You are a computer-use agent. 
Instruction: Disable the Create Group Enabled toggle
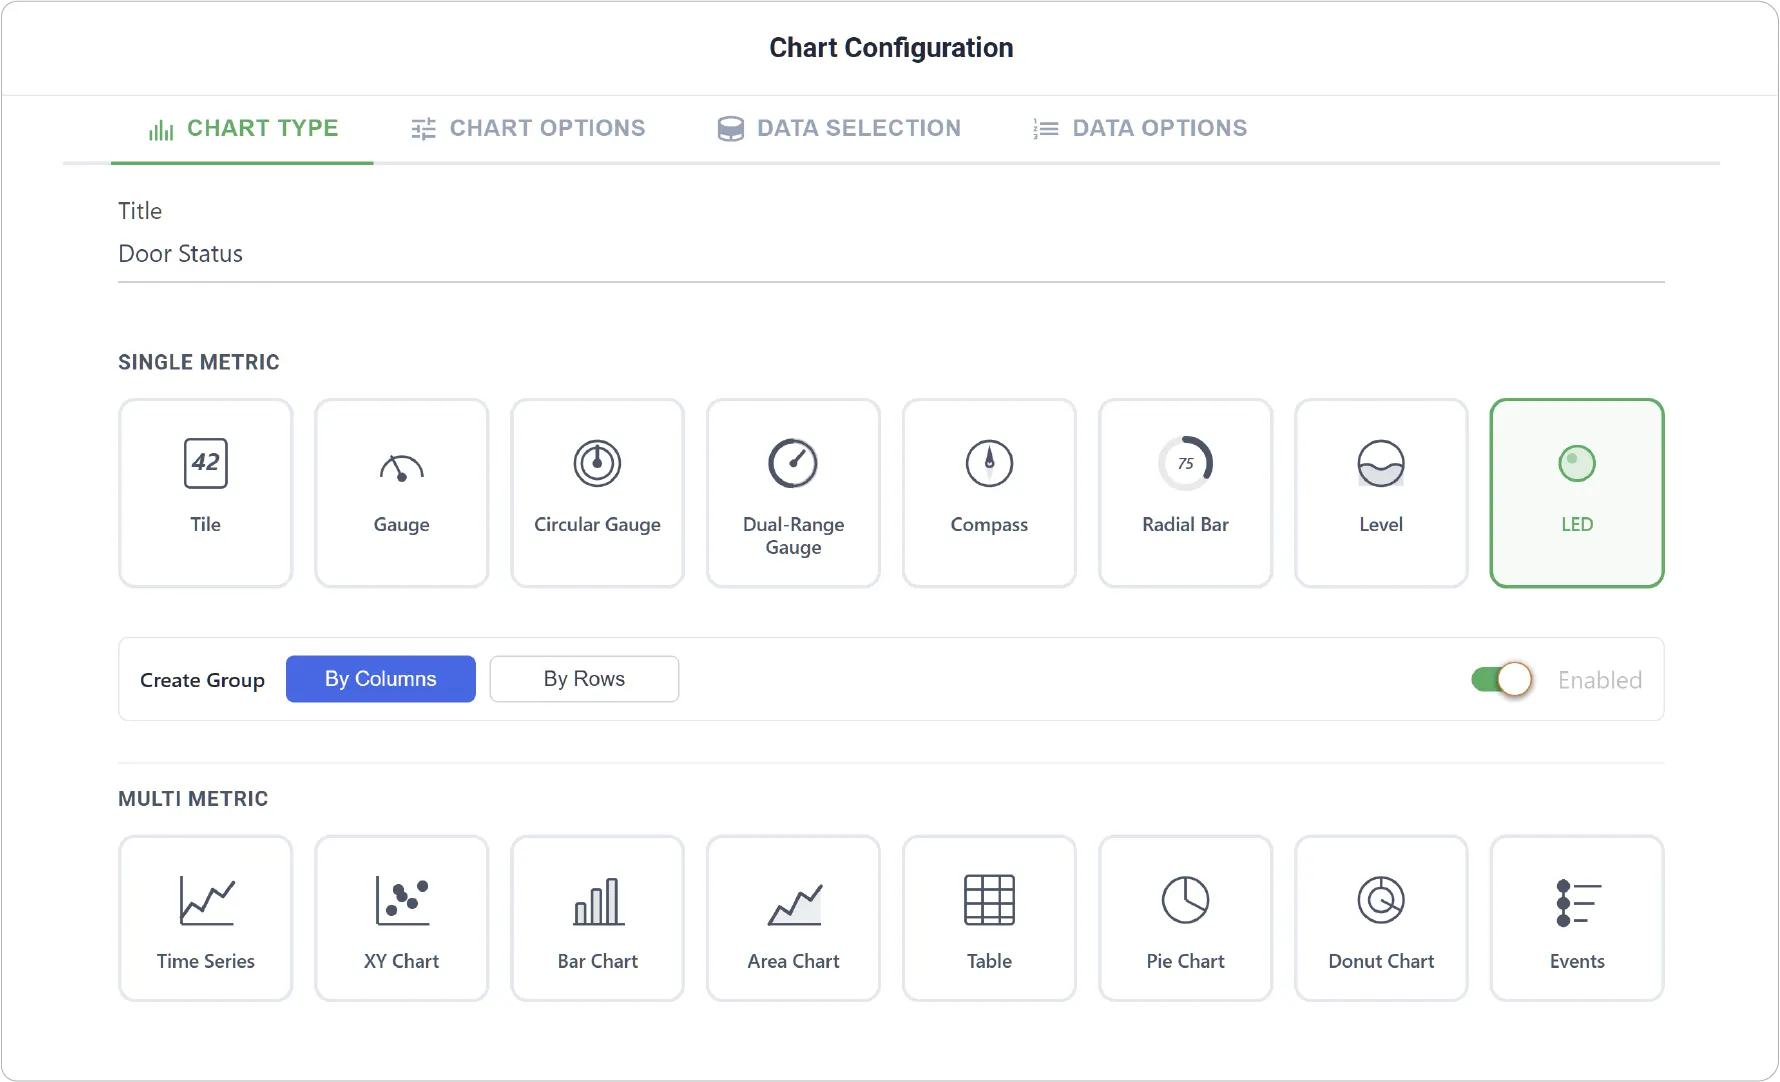point(1501,679)
